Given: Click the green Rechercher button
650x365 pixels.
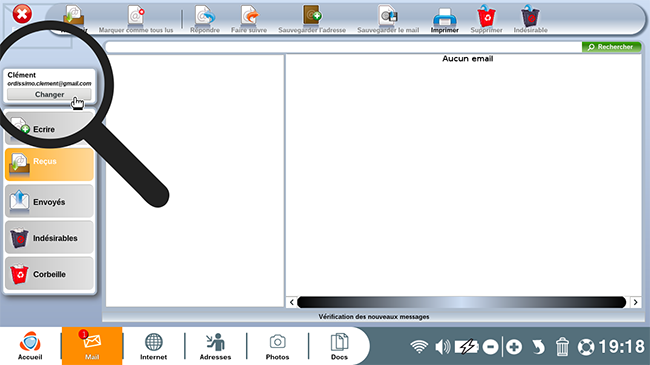Looking at the screenshot, I should 611,47.
